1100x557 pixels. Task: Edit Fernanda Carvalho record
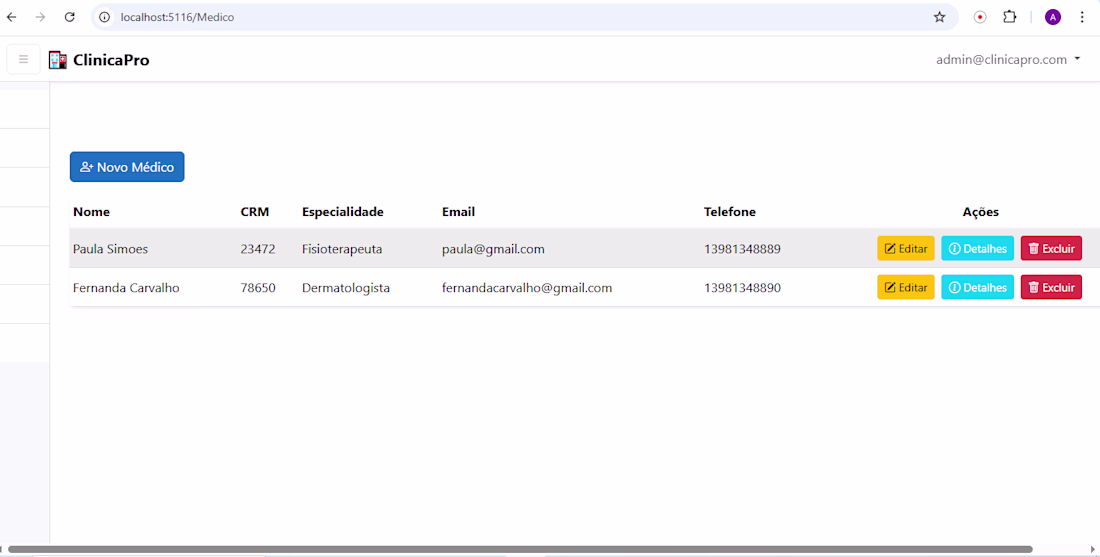(906, 287)
